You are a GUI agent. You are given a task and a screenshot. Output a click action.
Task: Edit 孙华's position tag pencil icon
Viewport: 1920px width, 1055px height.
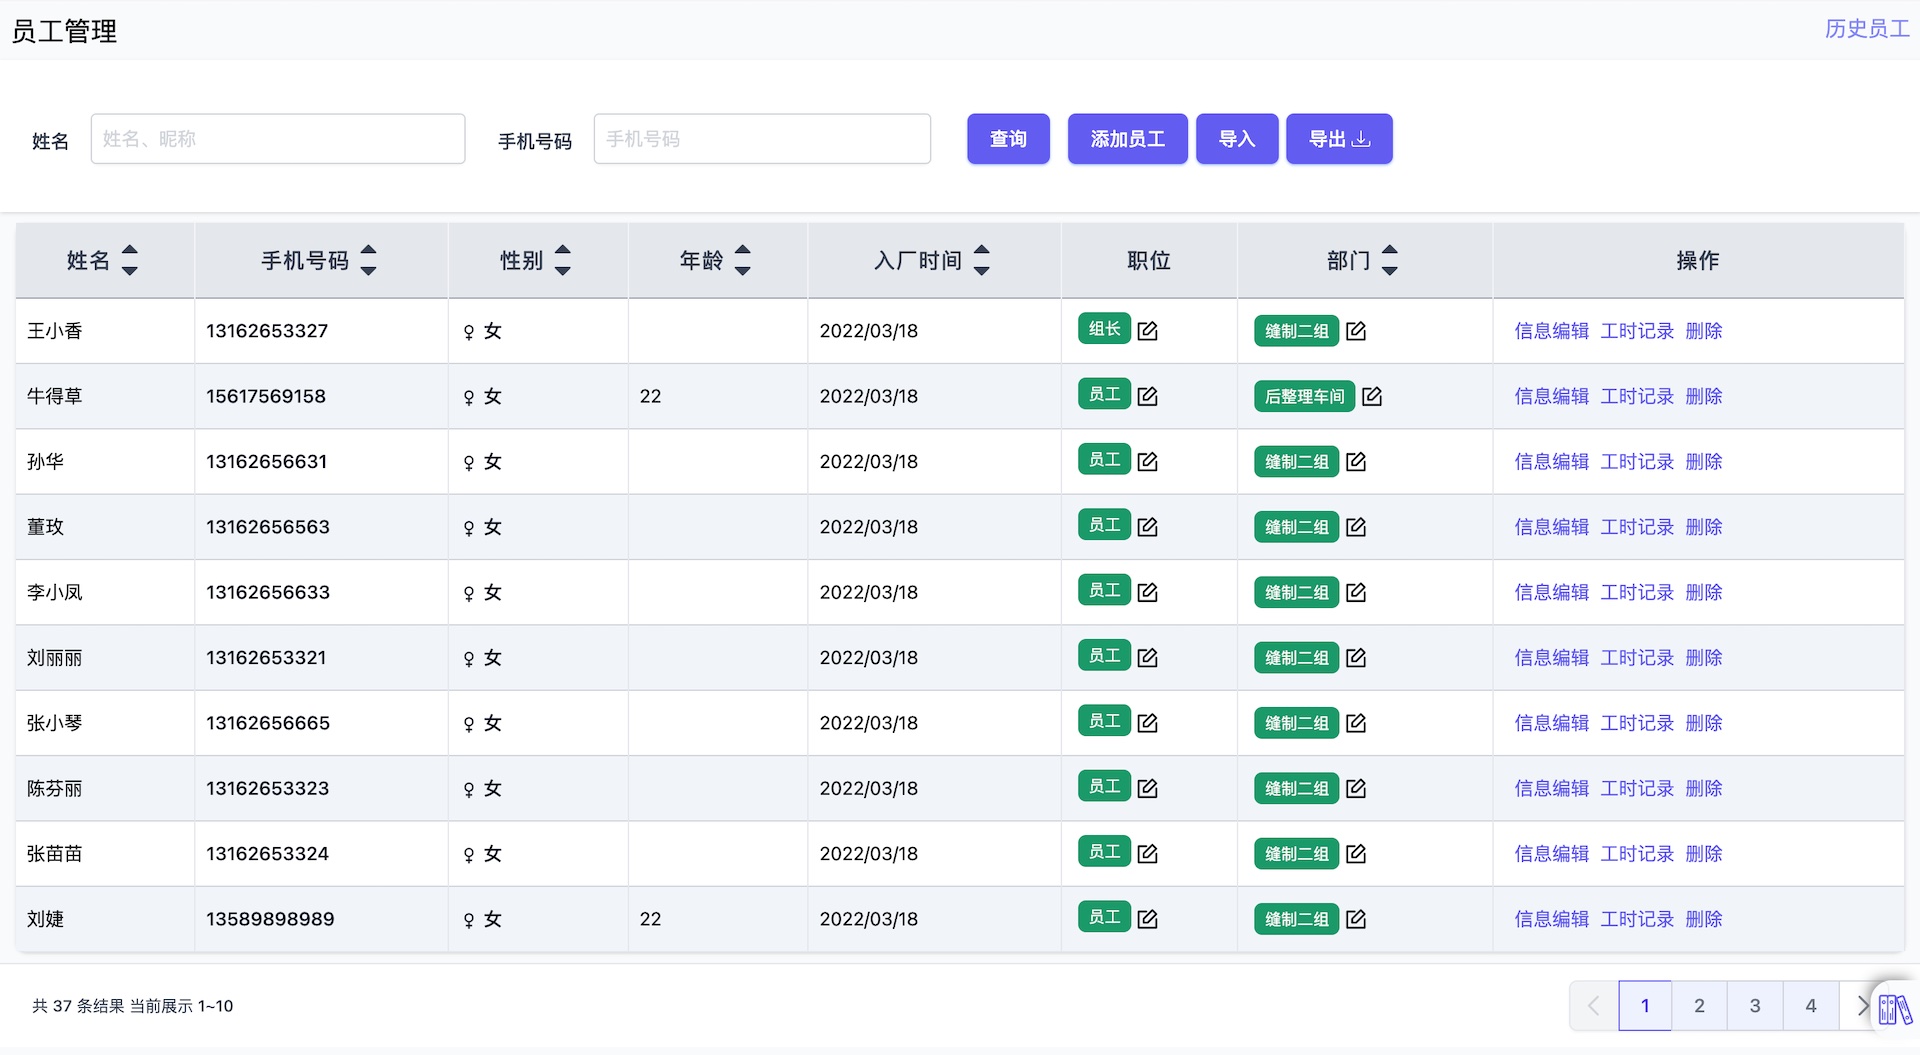pos(1148,461)
